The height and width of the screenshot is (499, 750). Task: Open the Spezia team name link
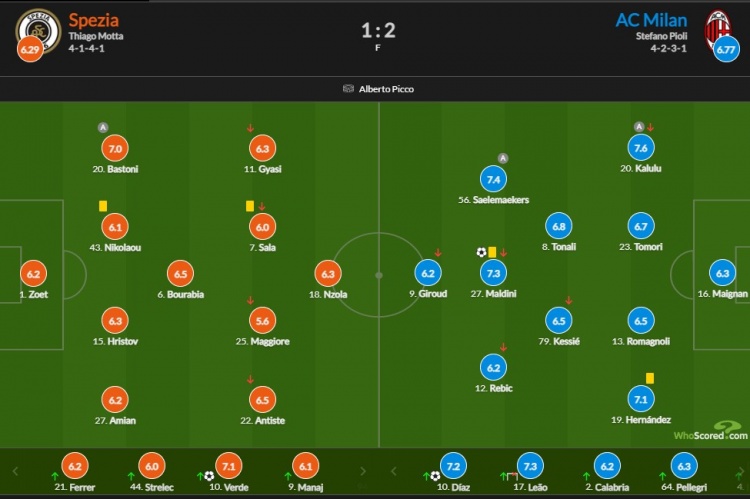93,20
